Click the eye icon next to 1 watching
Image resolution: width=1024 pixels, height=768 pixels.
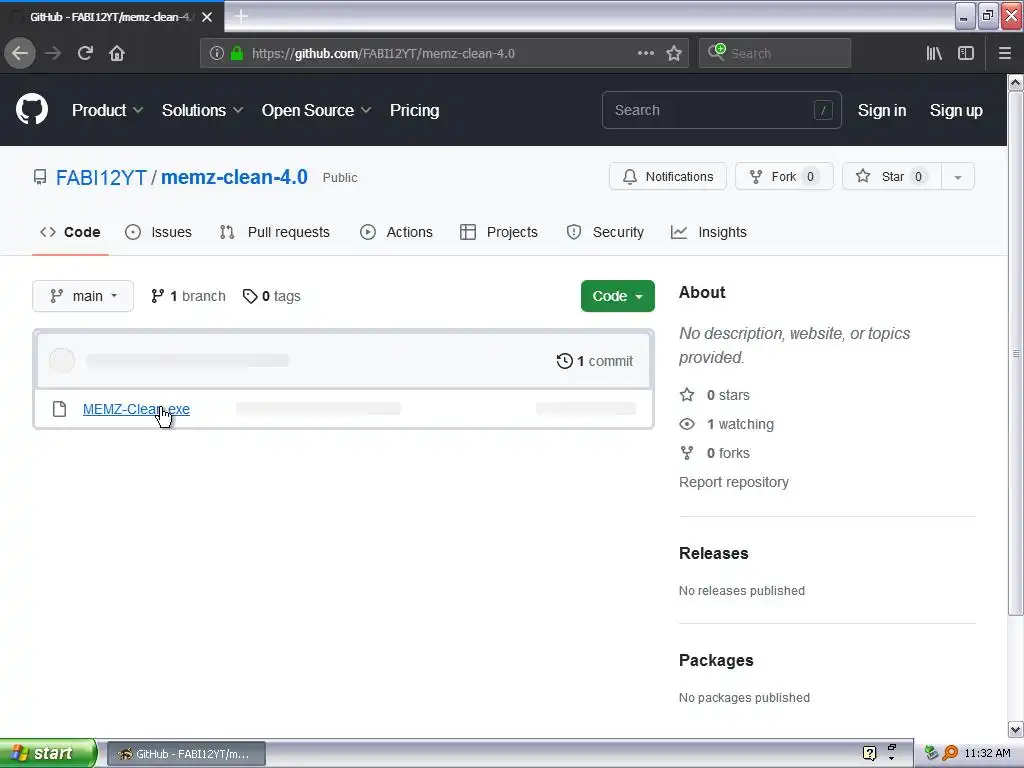pos(687,424)
